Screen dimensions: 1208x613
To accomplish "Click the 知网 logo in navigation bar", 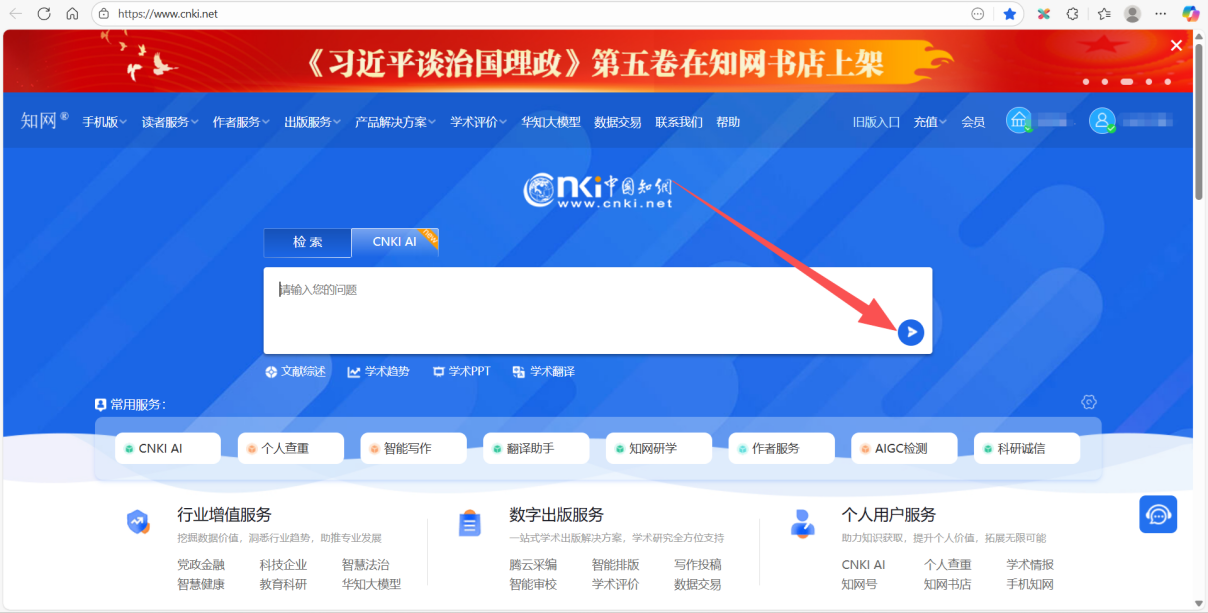I will 45,121.
